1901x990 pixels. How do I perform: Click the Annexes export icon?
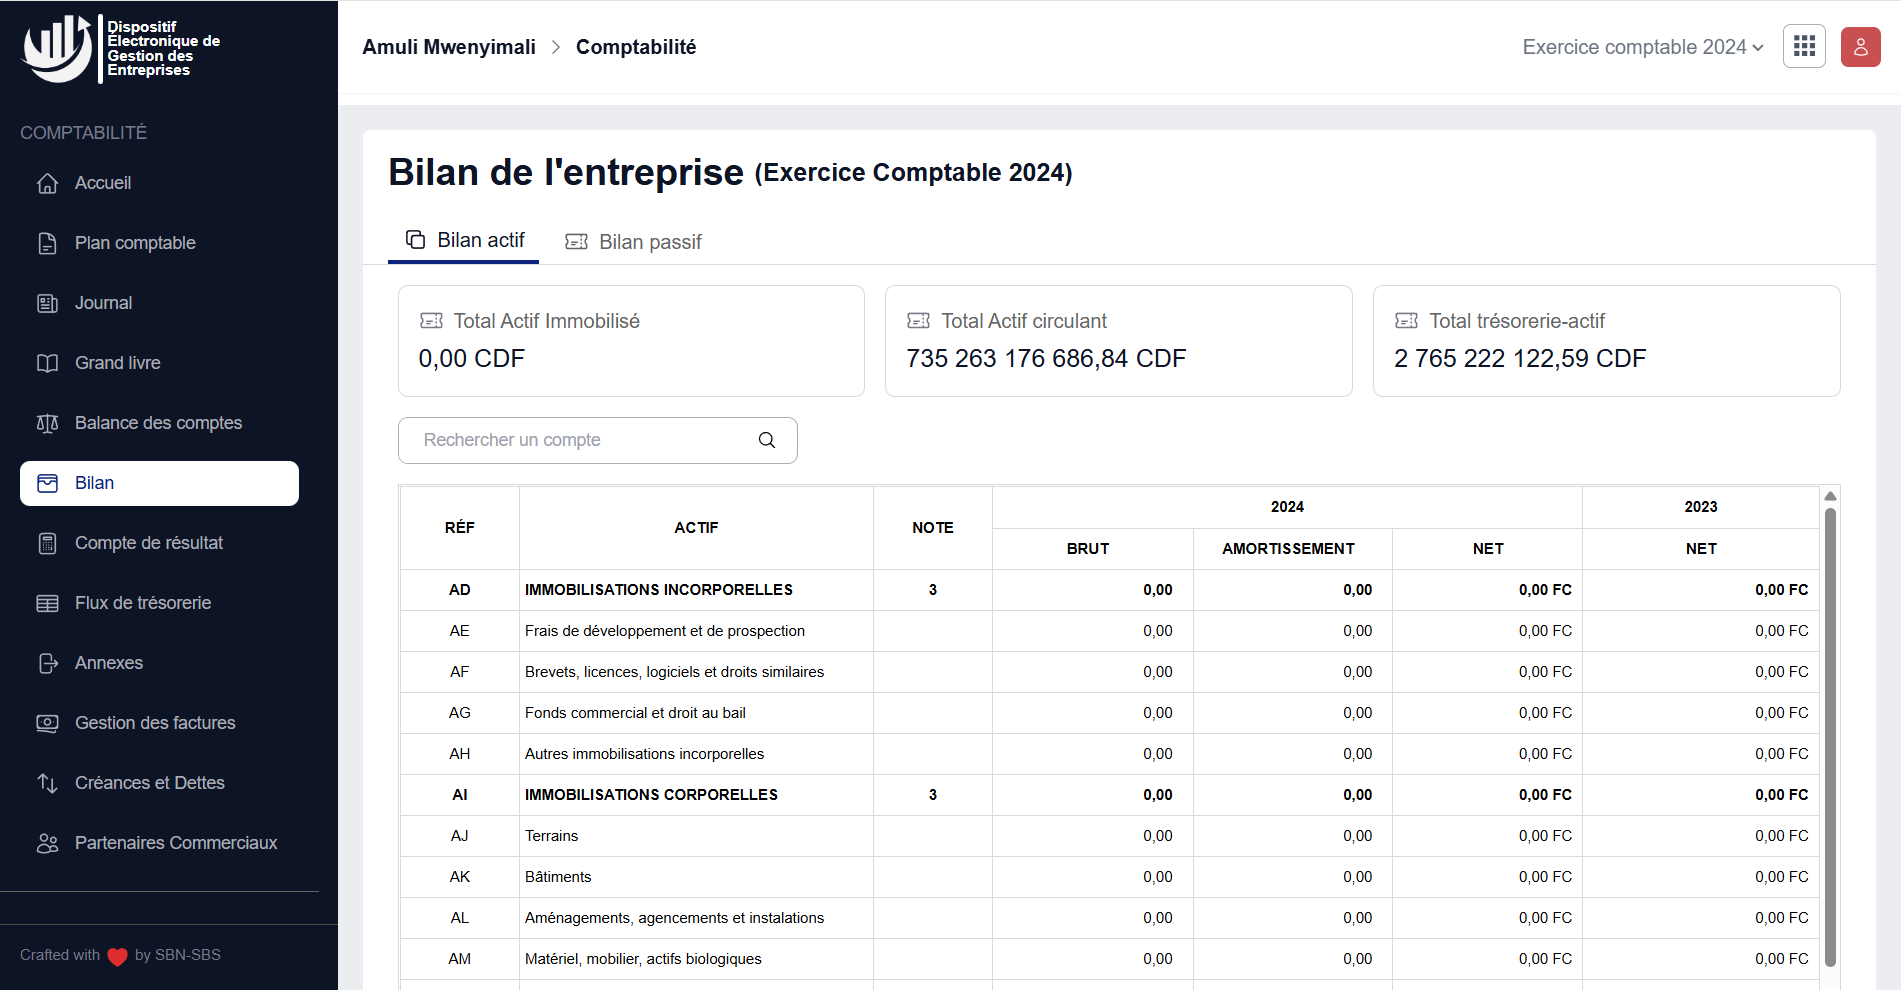[48, 663]
